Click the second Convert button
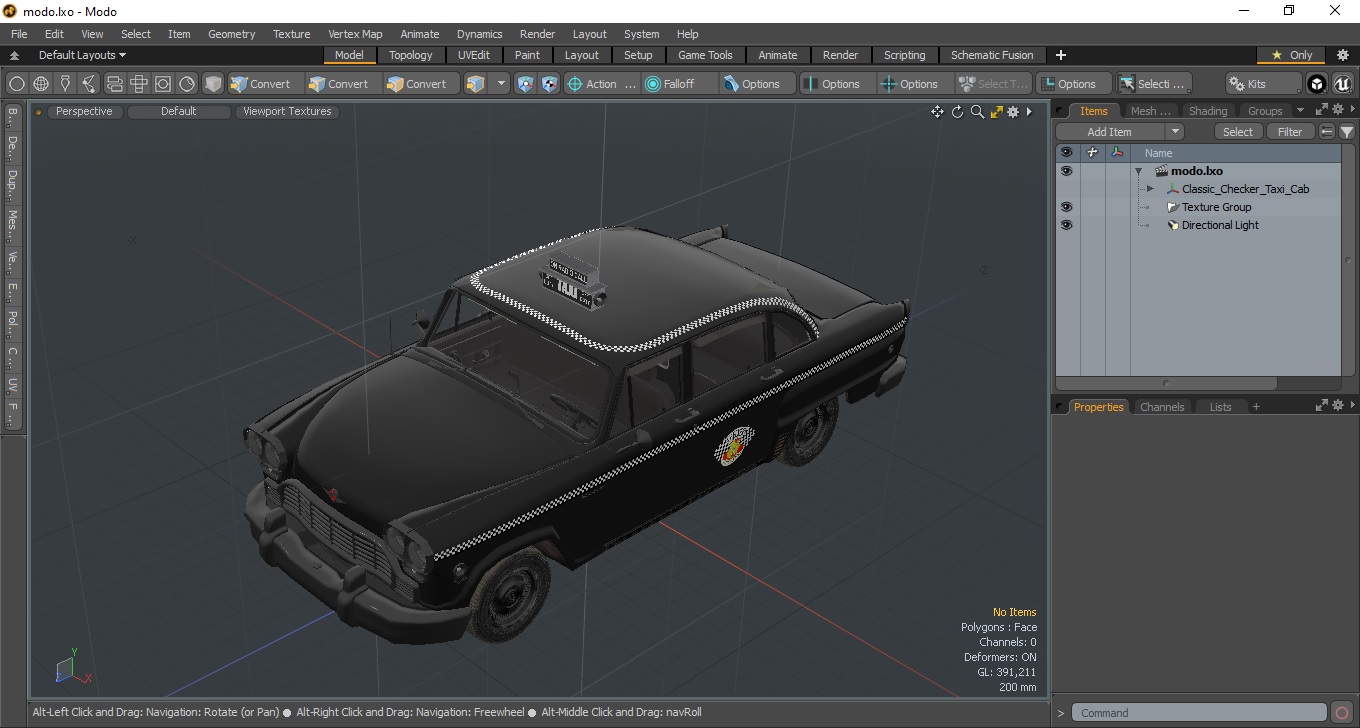Image resolution: width=1360 pixels, height=728 pixels. click(342, 84)
